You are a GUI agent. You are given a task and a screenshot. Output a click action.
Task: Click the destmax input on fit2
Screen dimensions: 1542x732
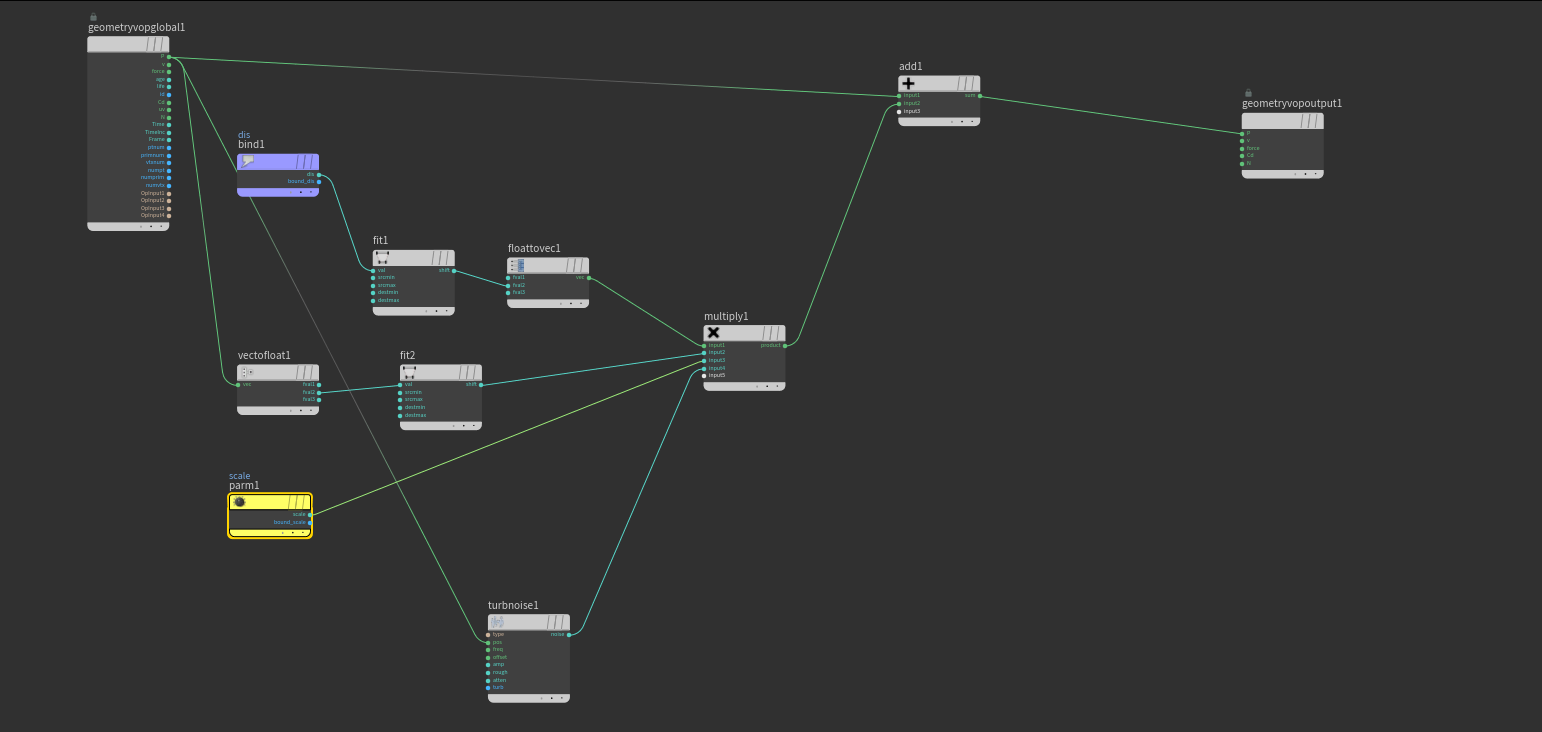coord(400,415)
